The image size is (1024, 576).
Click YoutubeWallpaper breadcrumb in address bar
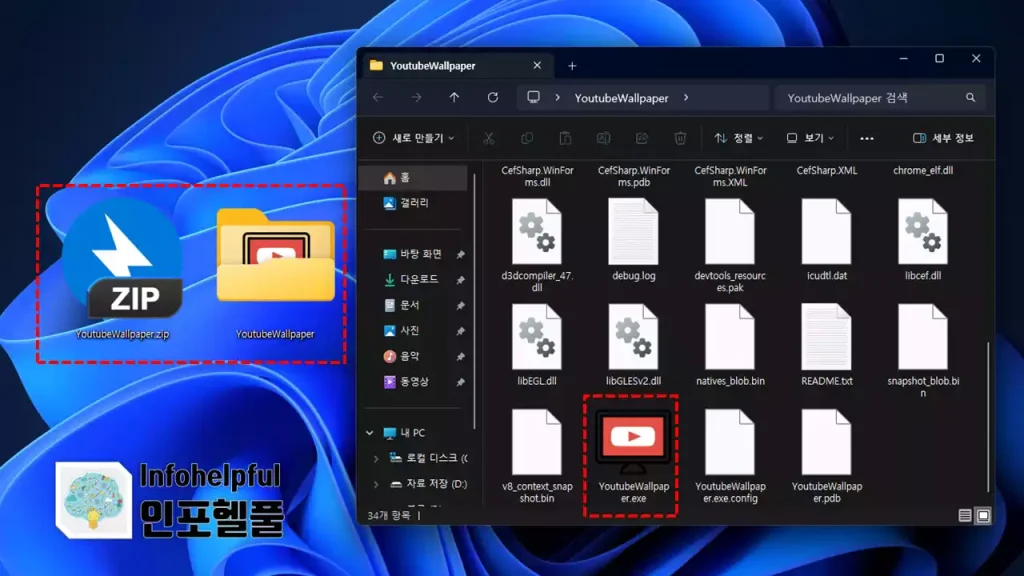click(621, 98)
